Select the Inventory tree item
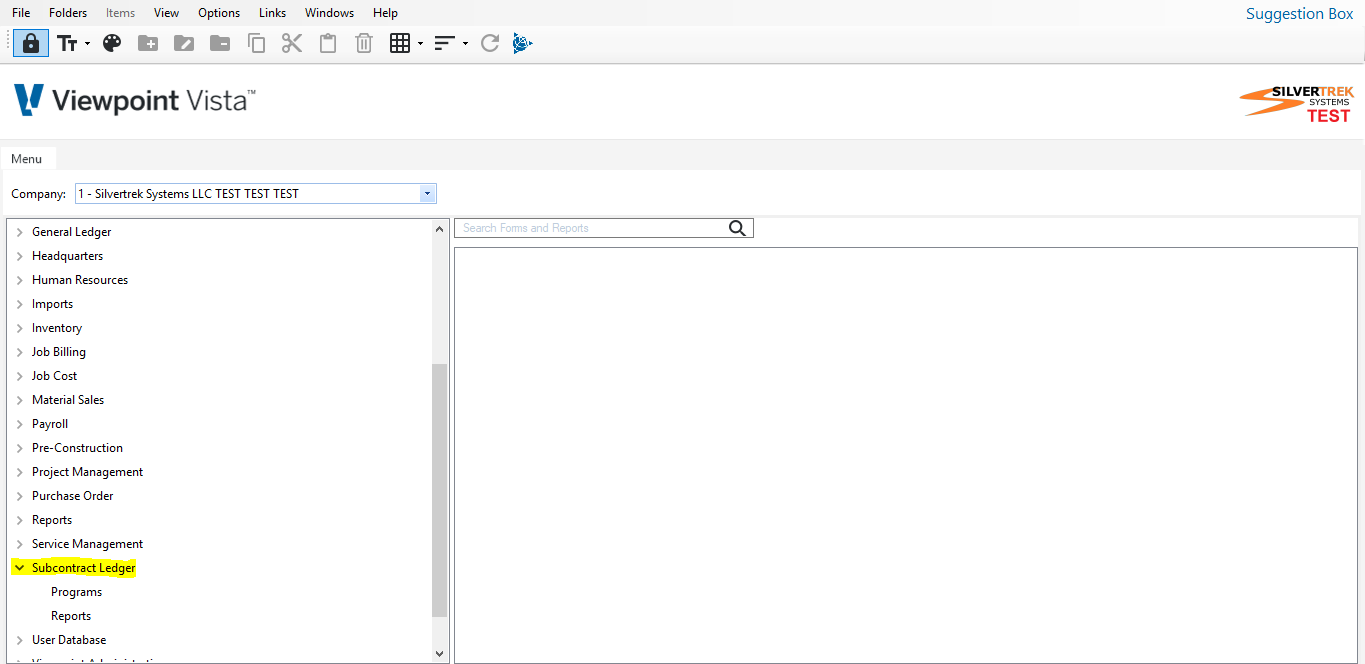The width and height of the screenshot is (1365, 664). point(57,328)
